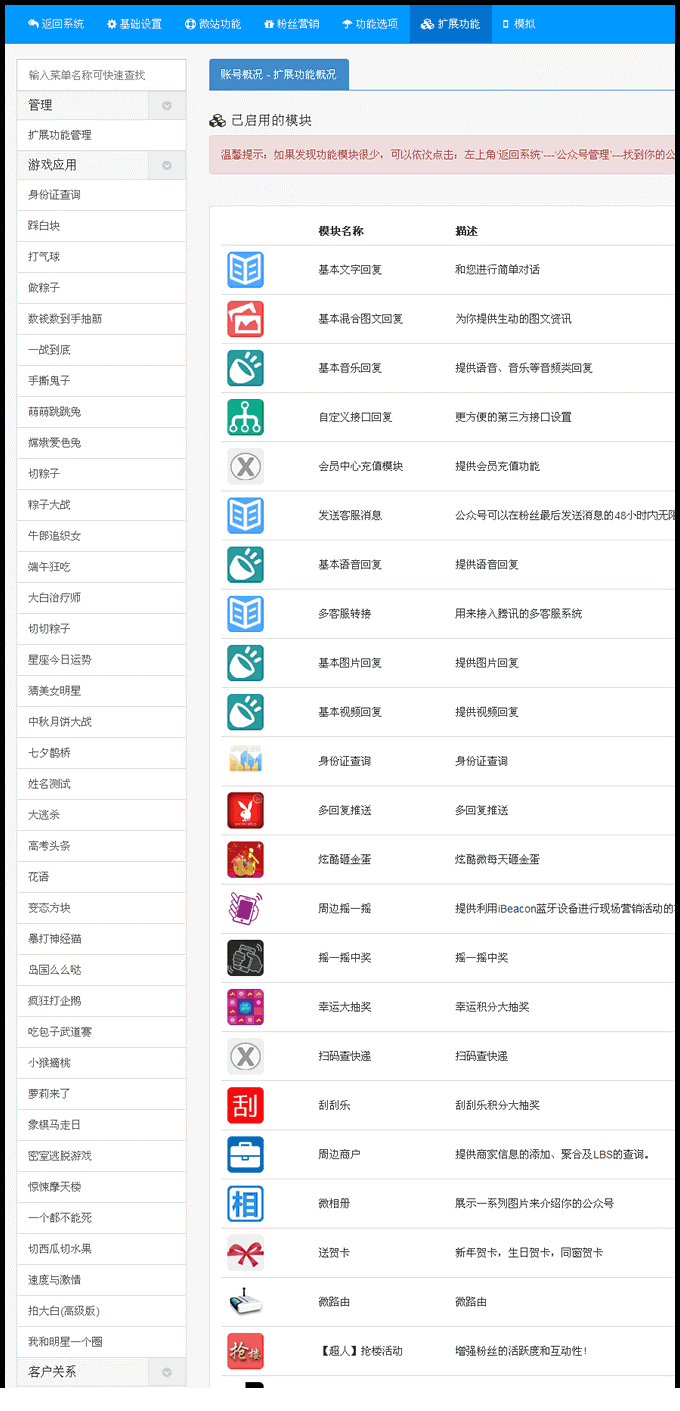Viewport: 680px width, 1411px height.
Task: Click the 摇一摇中奖 shaking hand icon
Action: point(245,957)
